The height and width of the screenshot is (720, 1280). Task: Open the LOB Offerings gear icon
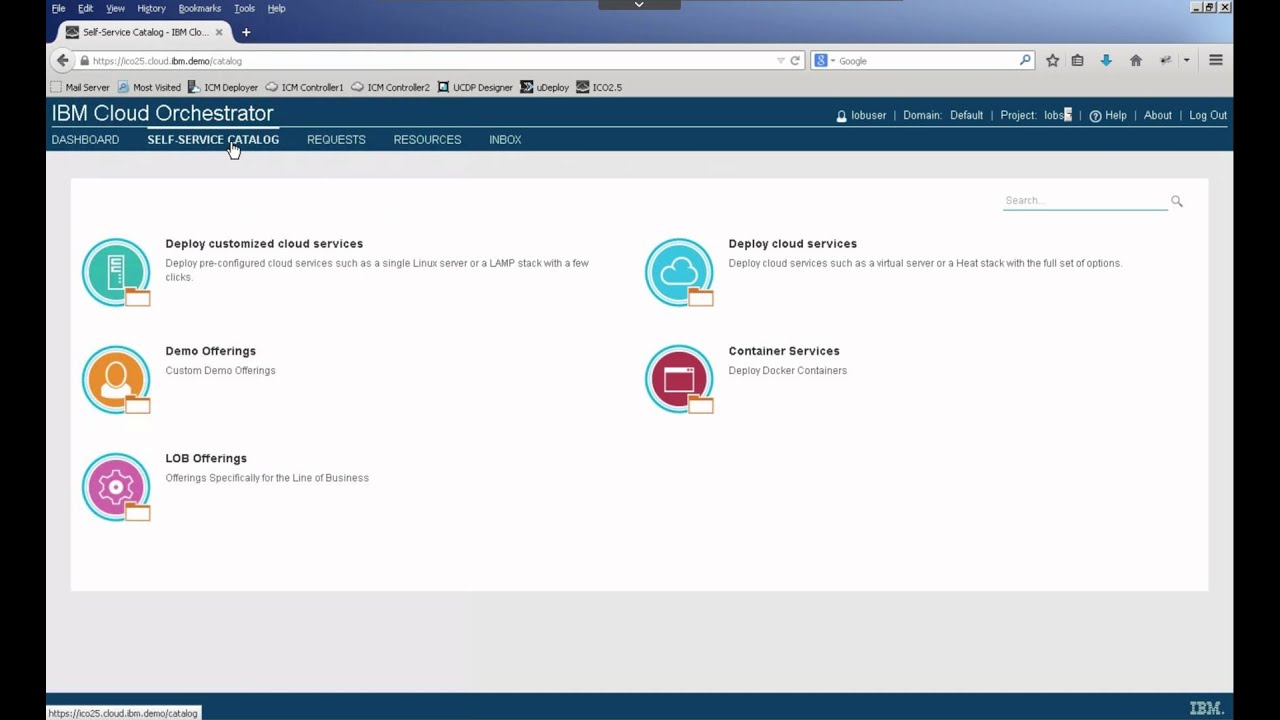tap(116, 487)
